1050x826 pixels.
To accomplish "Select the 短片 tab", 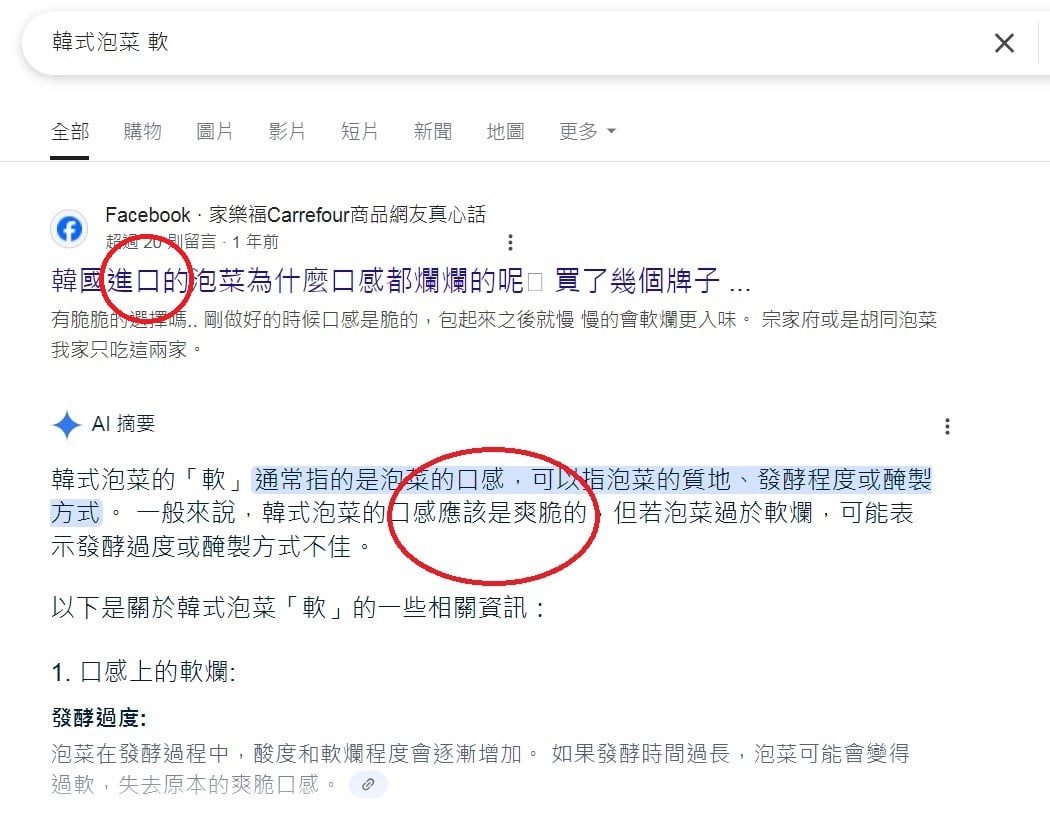I will tap(360, 131).
